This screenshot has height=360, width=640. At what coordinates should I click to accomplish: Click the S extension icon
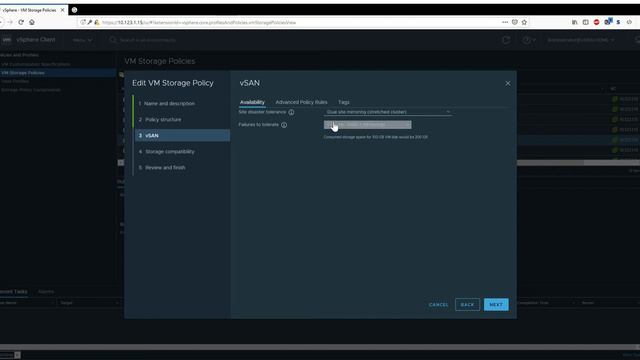click(x=618, y=22)
